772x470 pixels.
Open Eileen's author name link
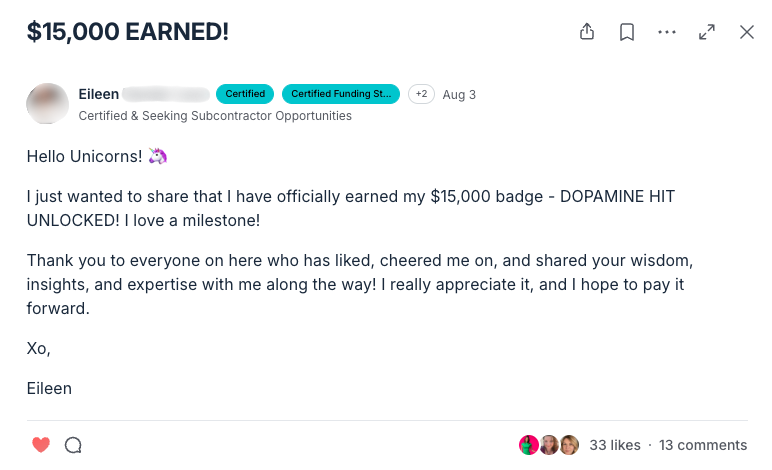(99, 94)
